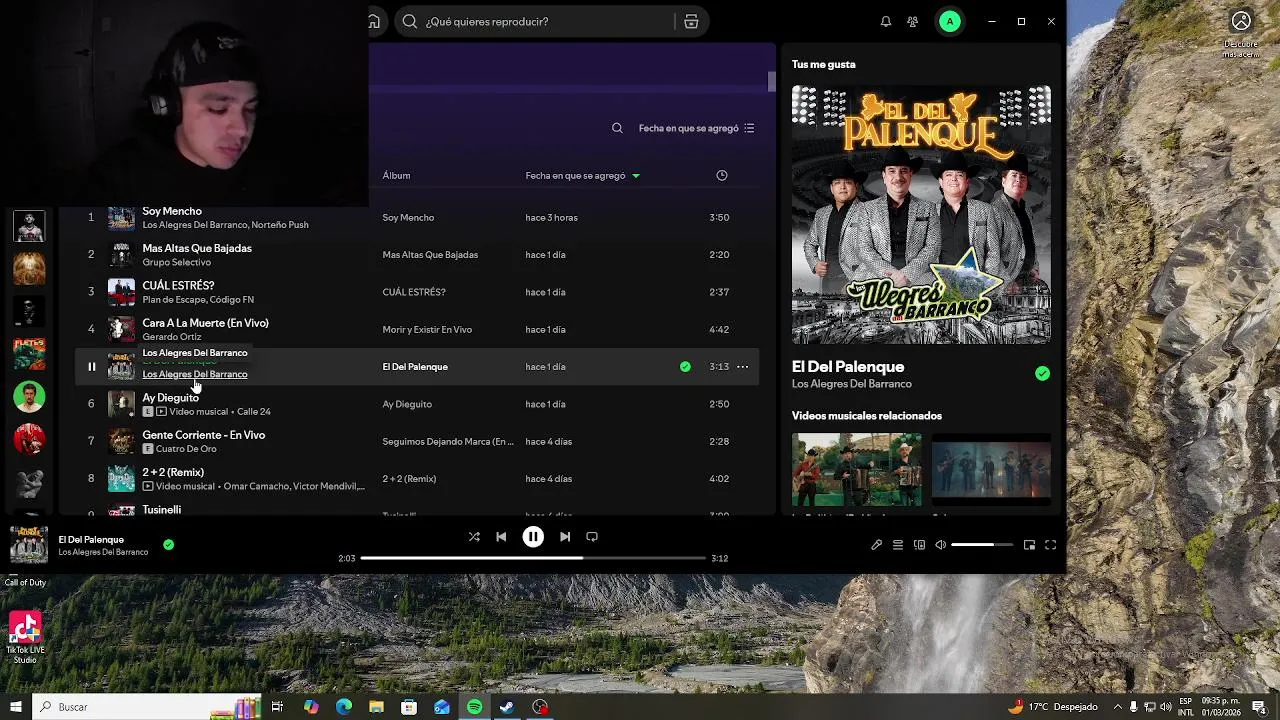Open the miniplayer icon
1280x720 pixels.
[x=1029, y=545]
